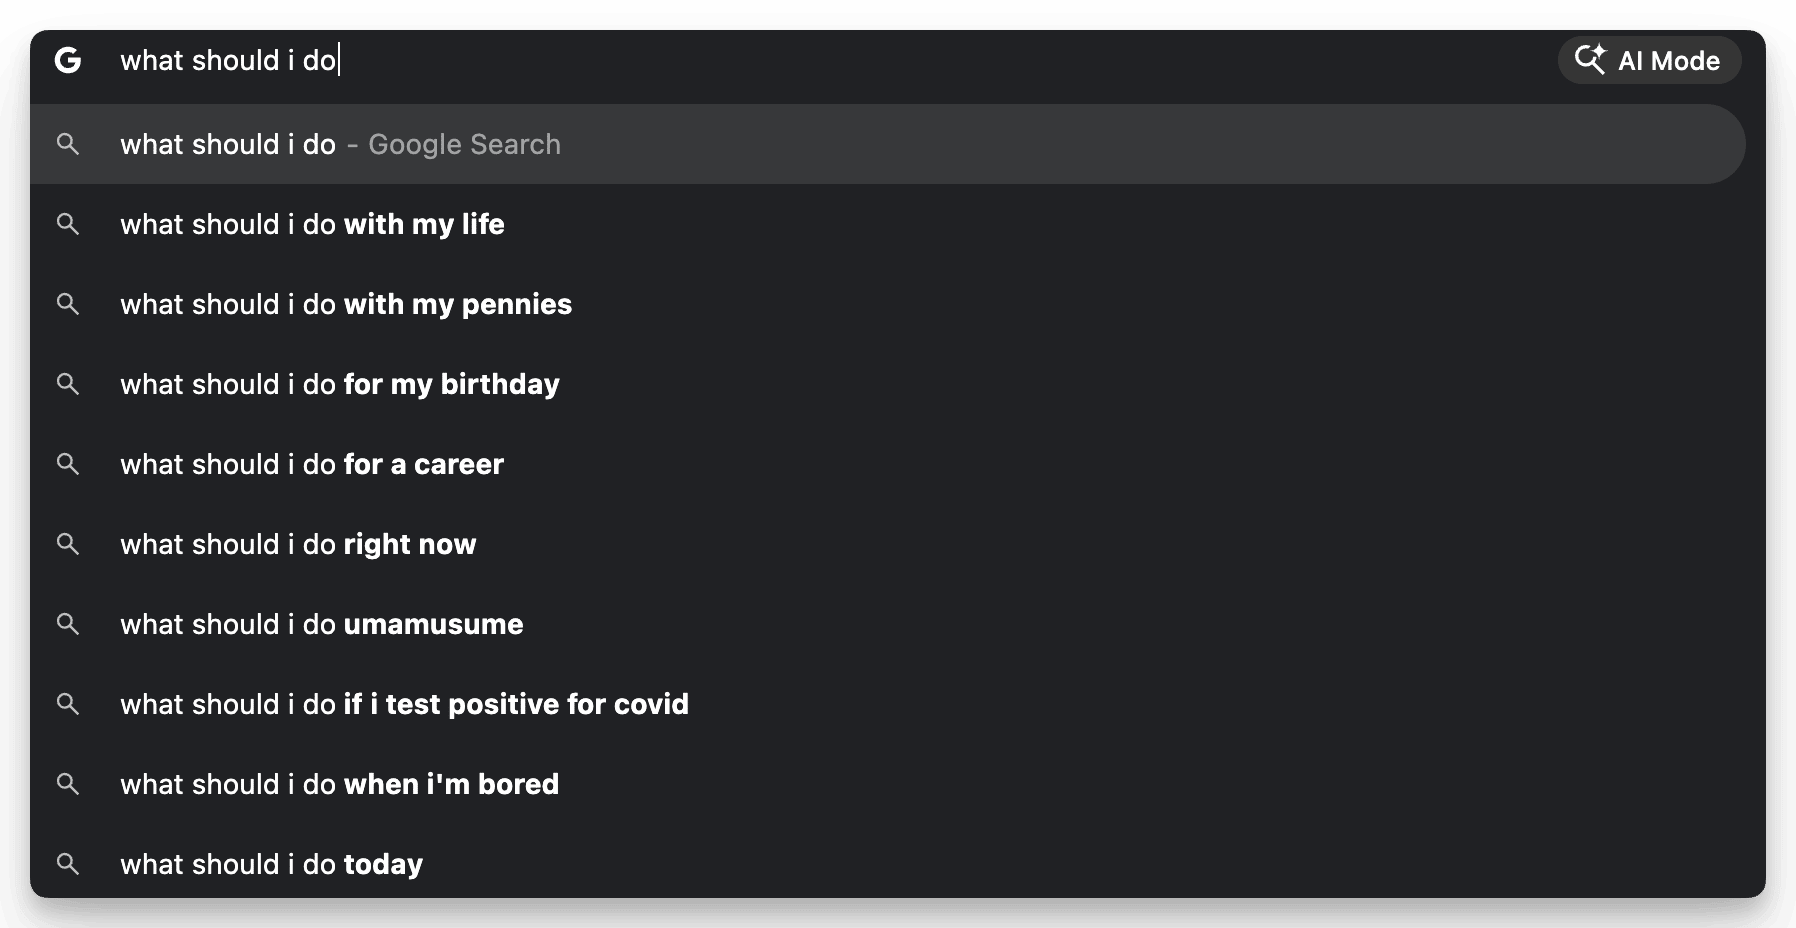Viewport: 1796px width, 928px height.
Task: Click magnifier icon beside "for my birthday"
Action: click(x=68, y=384)
